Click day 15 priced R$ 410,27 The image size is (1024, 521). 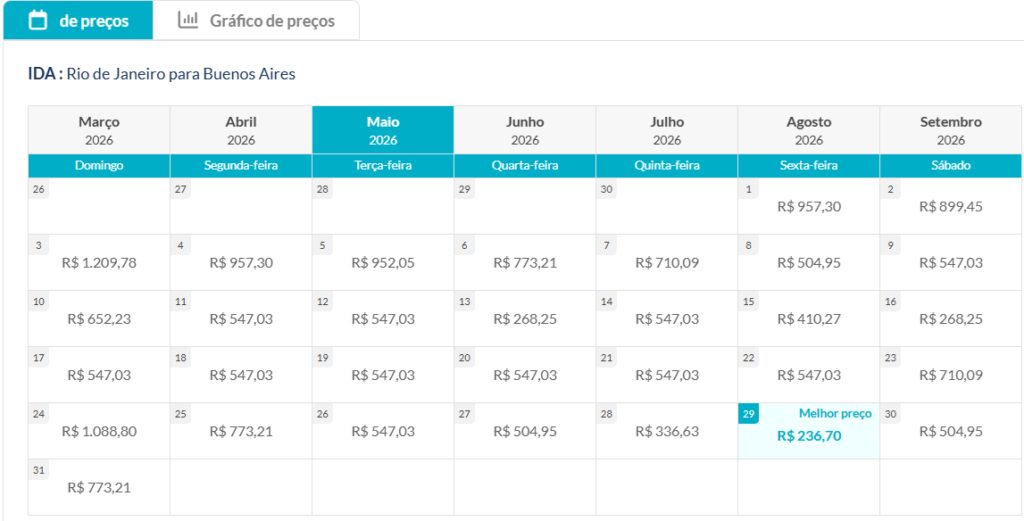coord(809,319)
